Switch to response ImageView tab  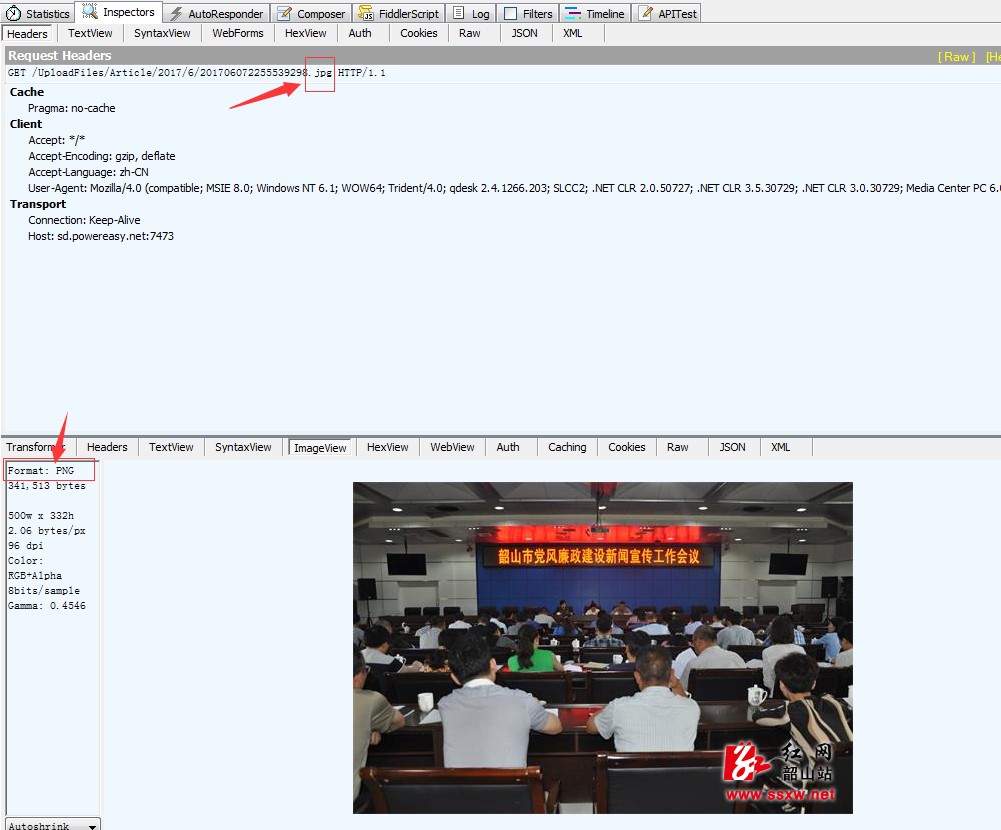coord(320,448)
